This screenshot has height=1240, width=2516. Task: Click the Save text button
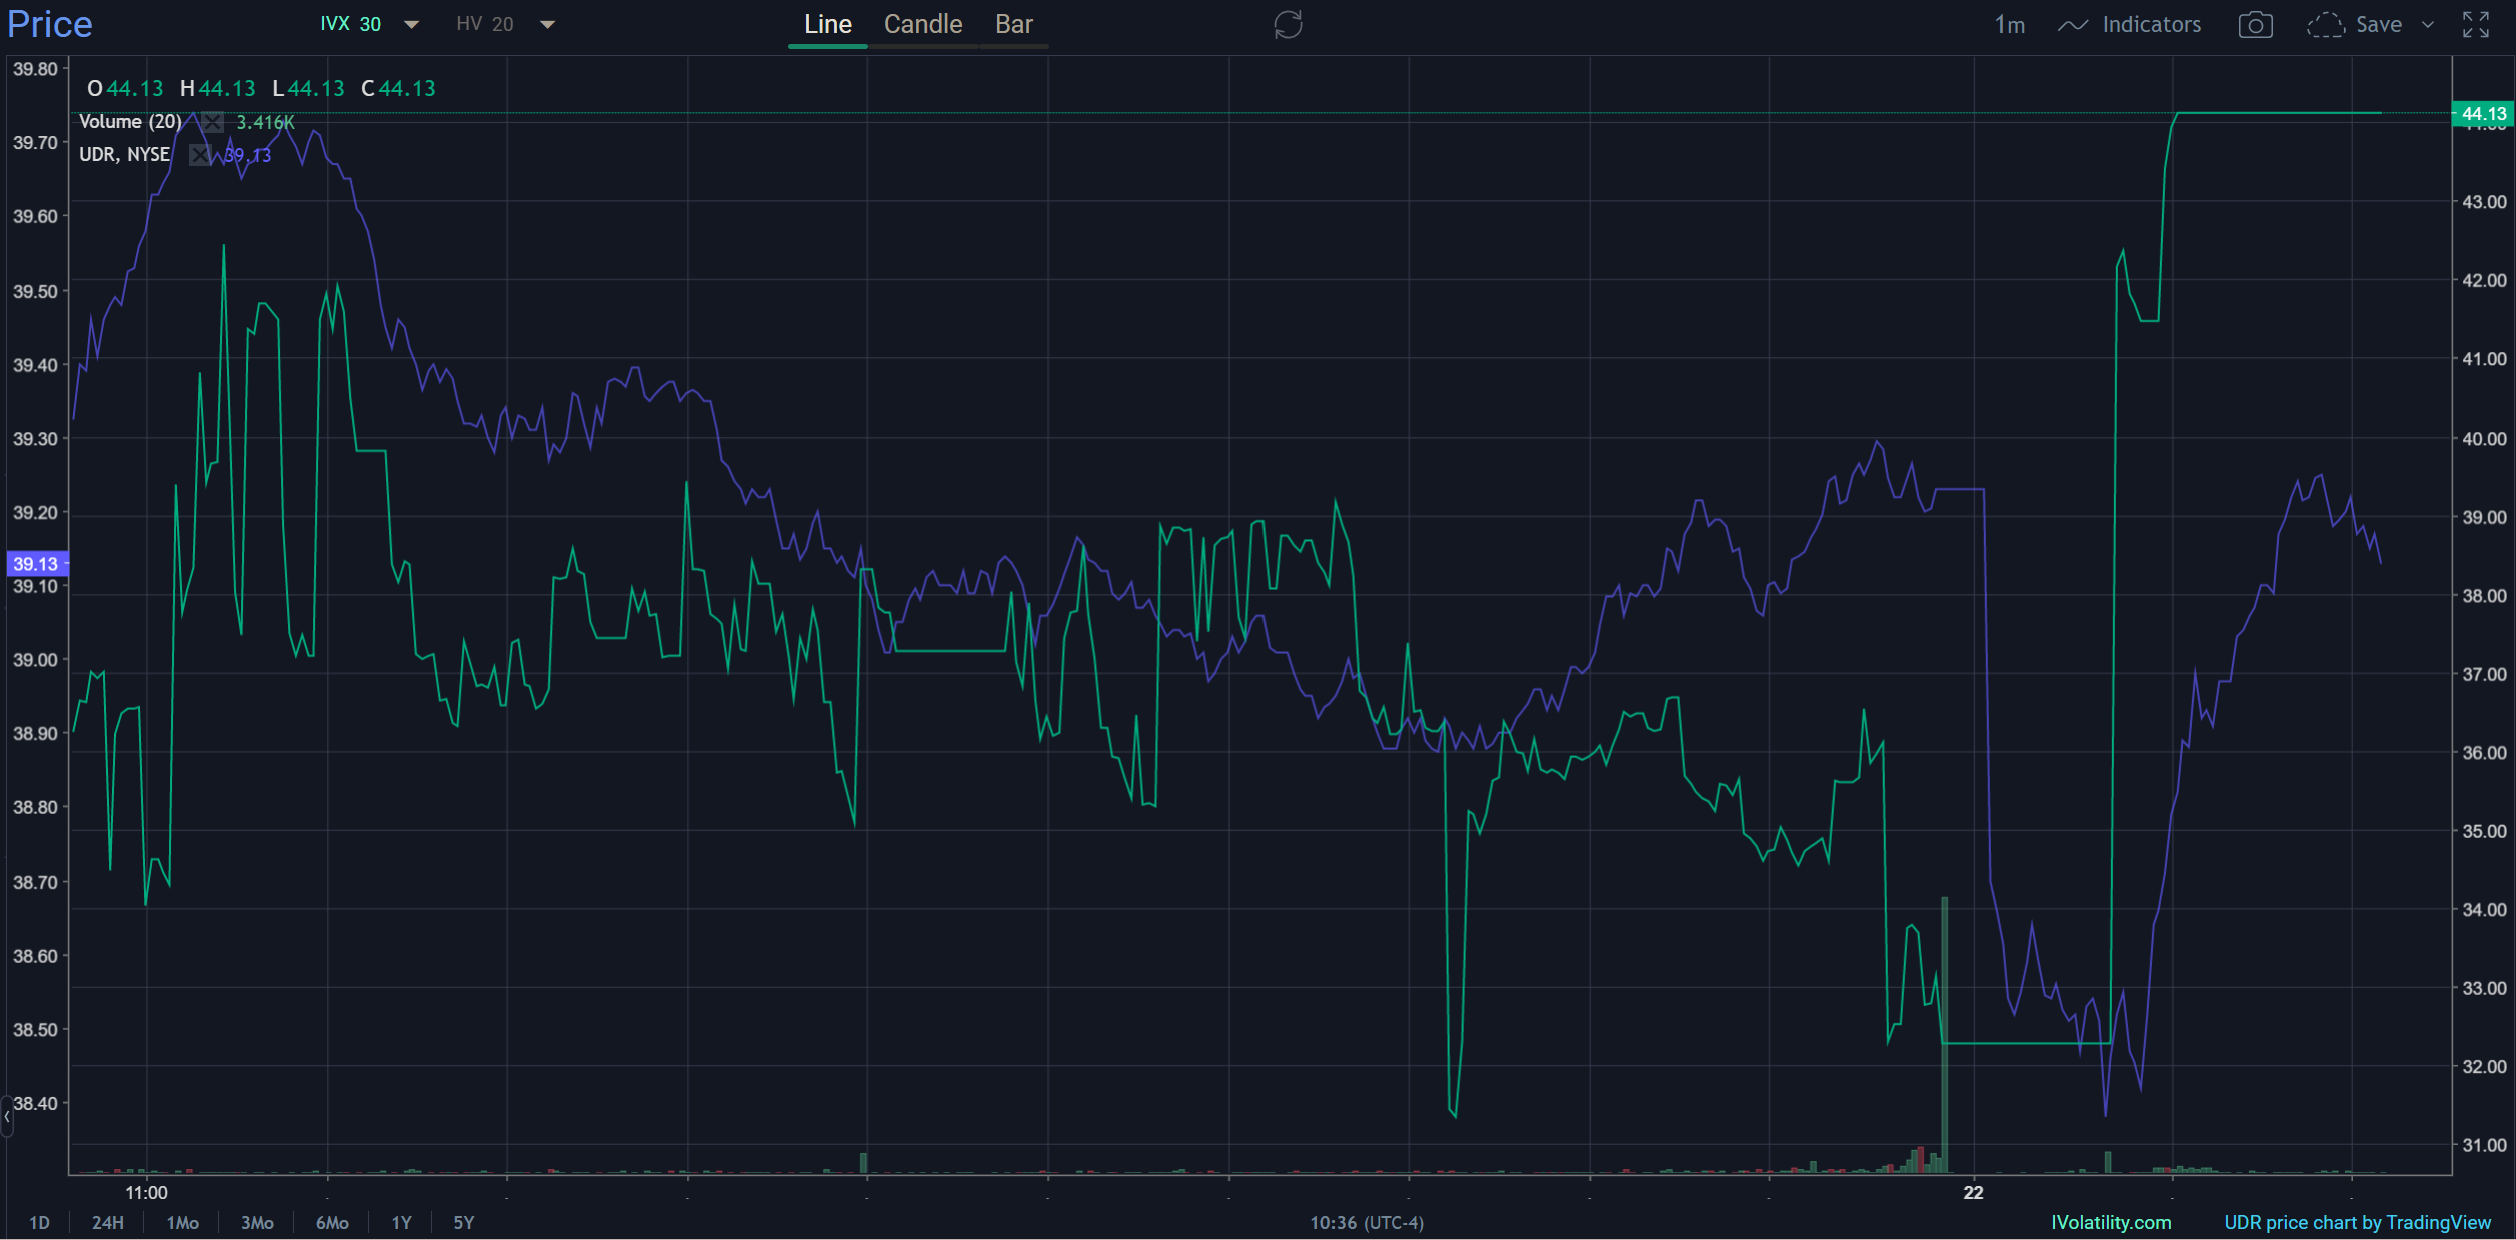click(2378, 25)
